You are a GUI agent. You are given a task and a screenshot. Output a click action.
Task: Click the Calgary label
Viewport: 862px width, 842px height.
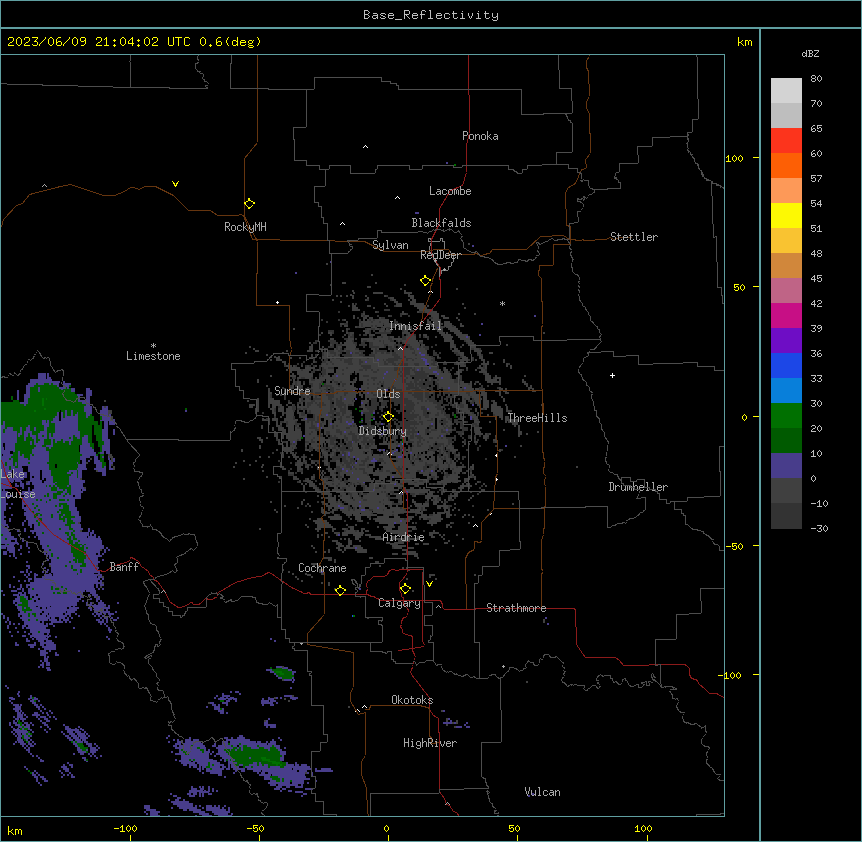(399, 603)
